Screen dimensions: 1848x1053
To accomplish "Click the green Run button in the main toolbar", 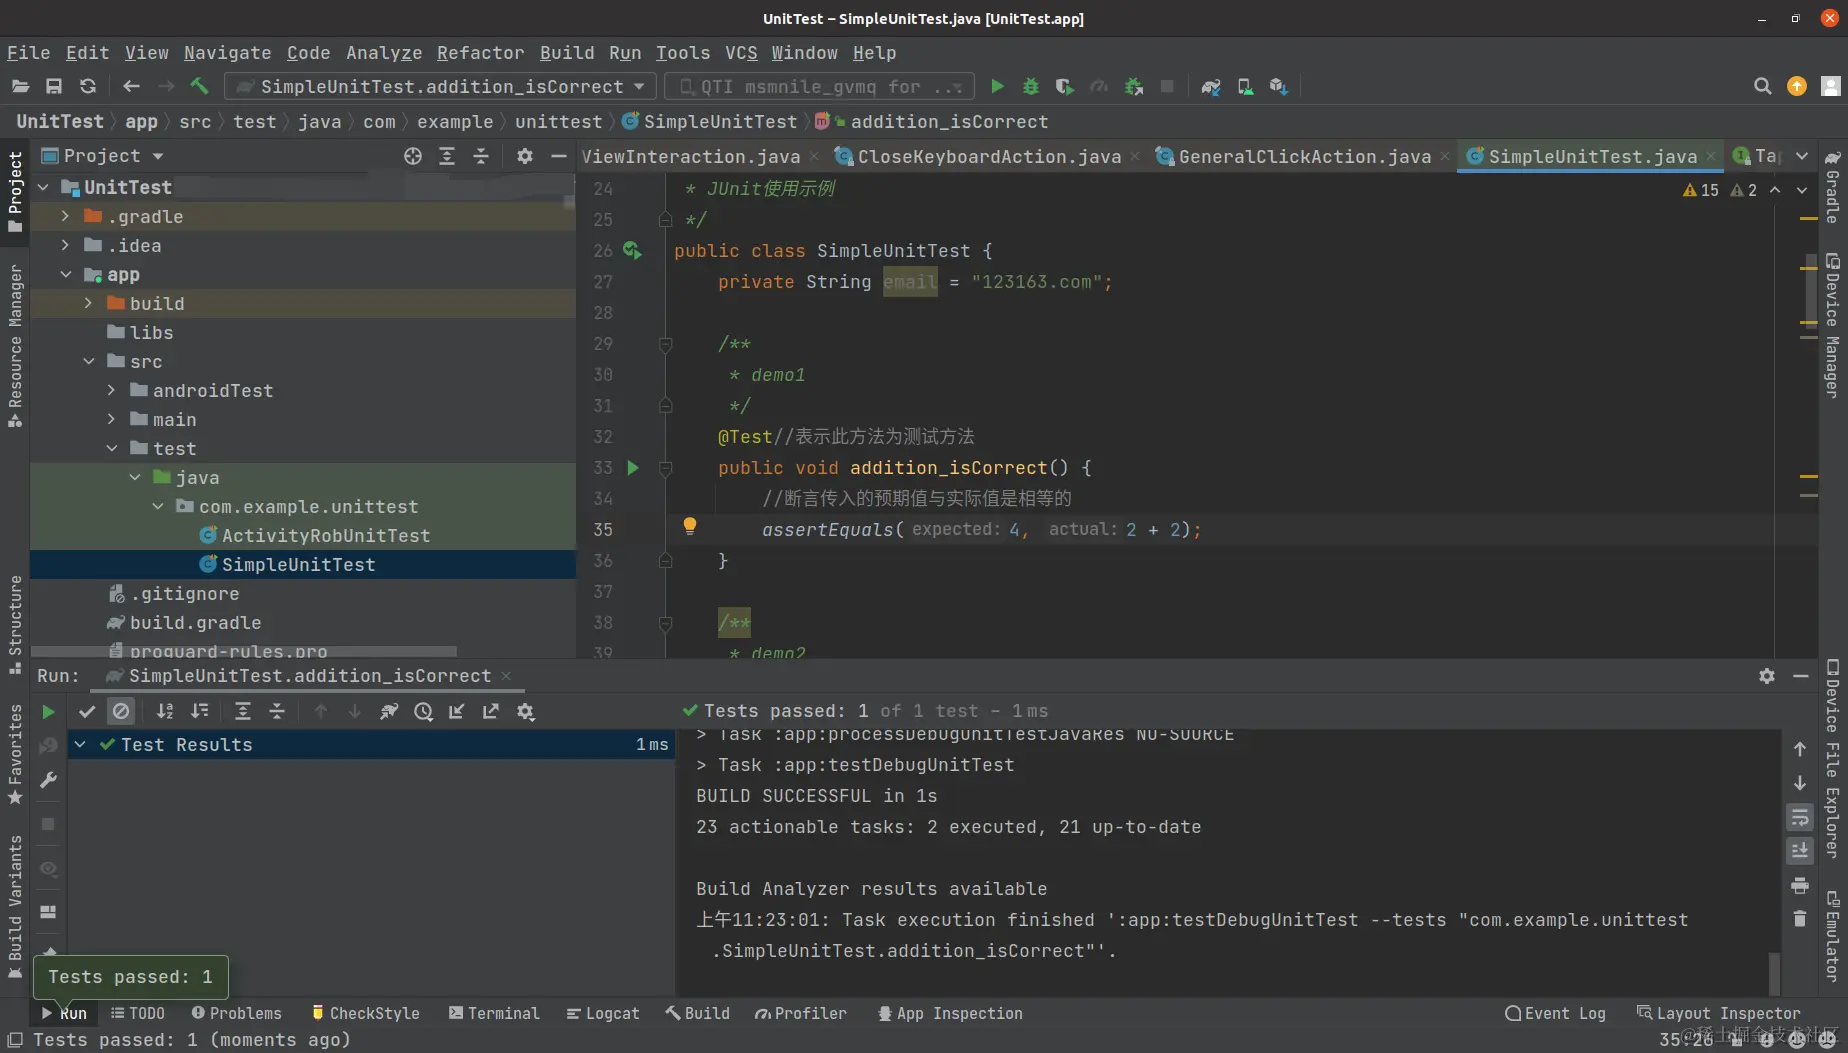I will point(997,87).
